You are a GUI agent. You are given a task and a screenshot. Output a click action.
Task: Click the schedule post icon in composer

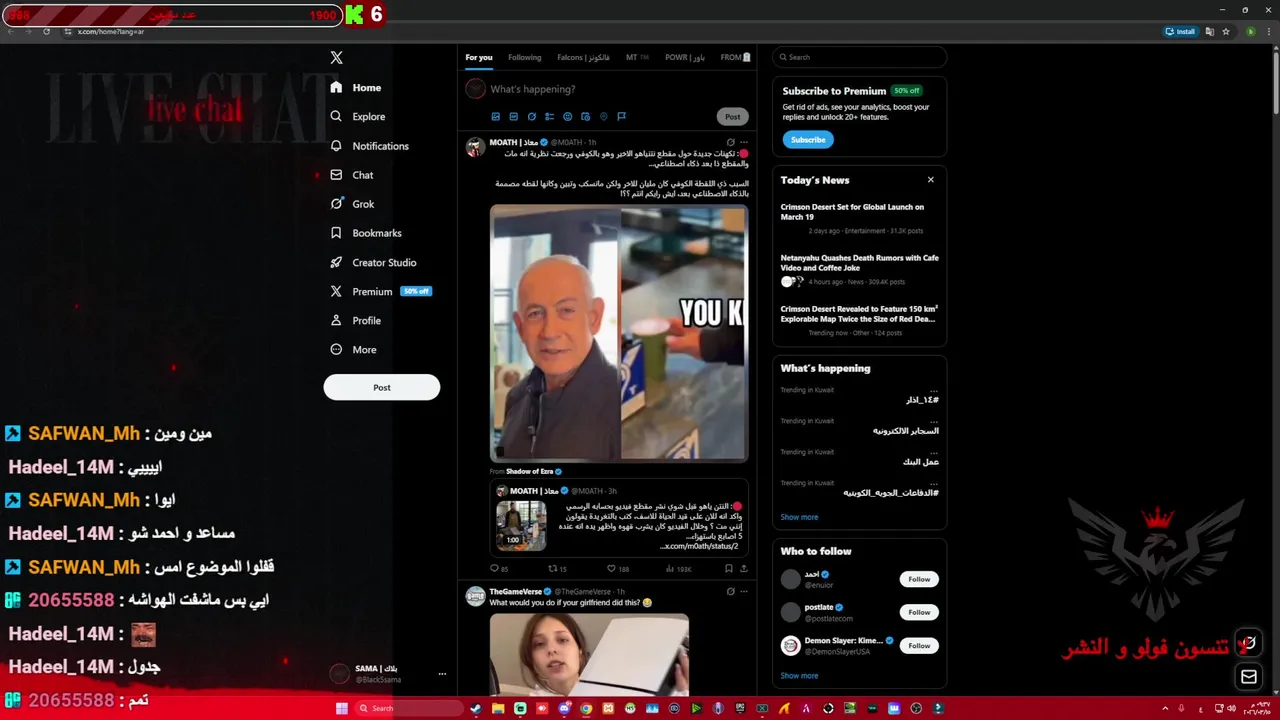tap(585, 116)
